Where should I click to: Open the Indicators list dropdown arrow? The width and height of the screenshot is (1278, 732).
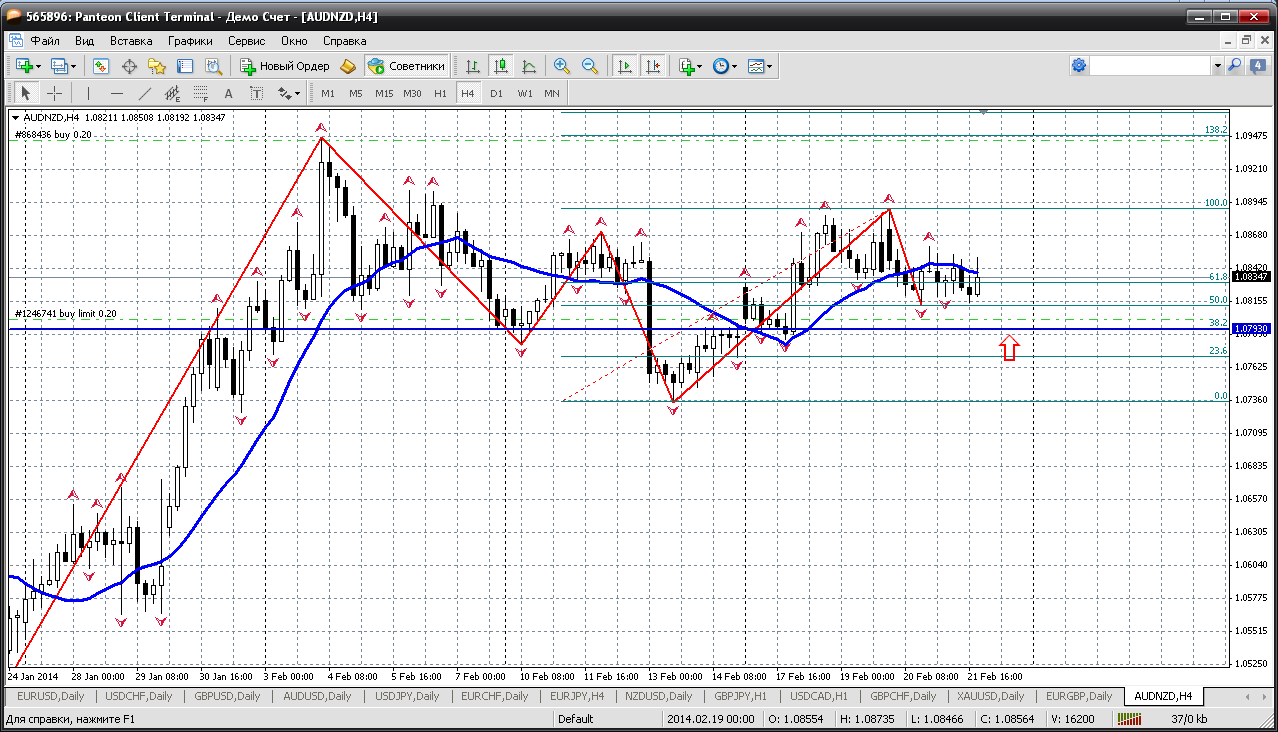(x=700, y=66)
